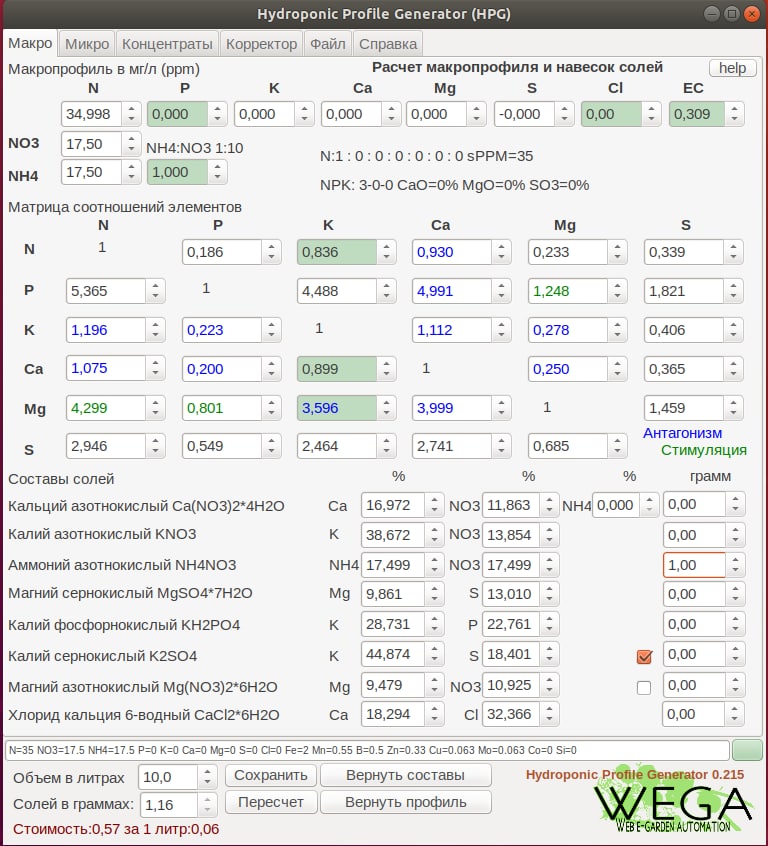Click the Mg(NO3)2 Mg percent field 9,479

coord(393,685)
